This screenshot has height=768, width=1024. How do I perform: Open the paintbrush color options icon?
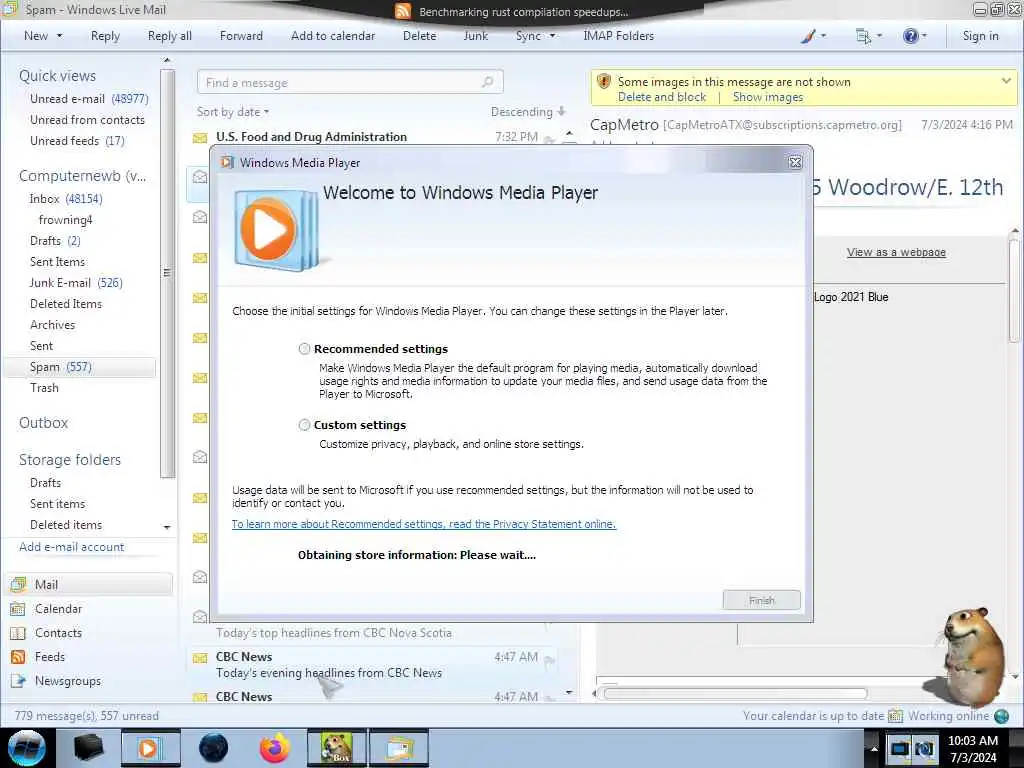click(x=808, y=36)
